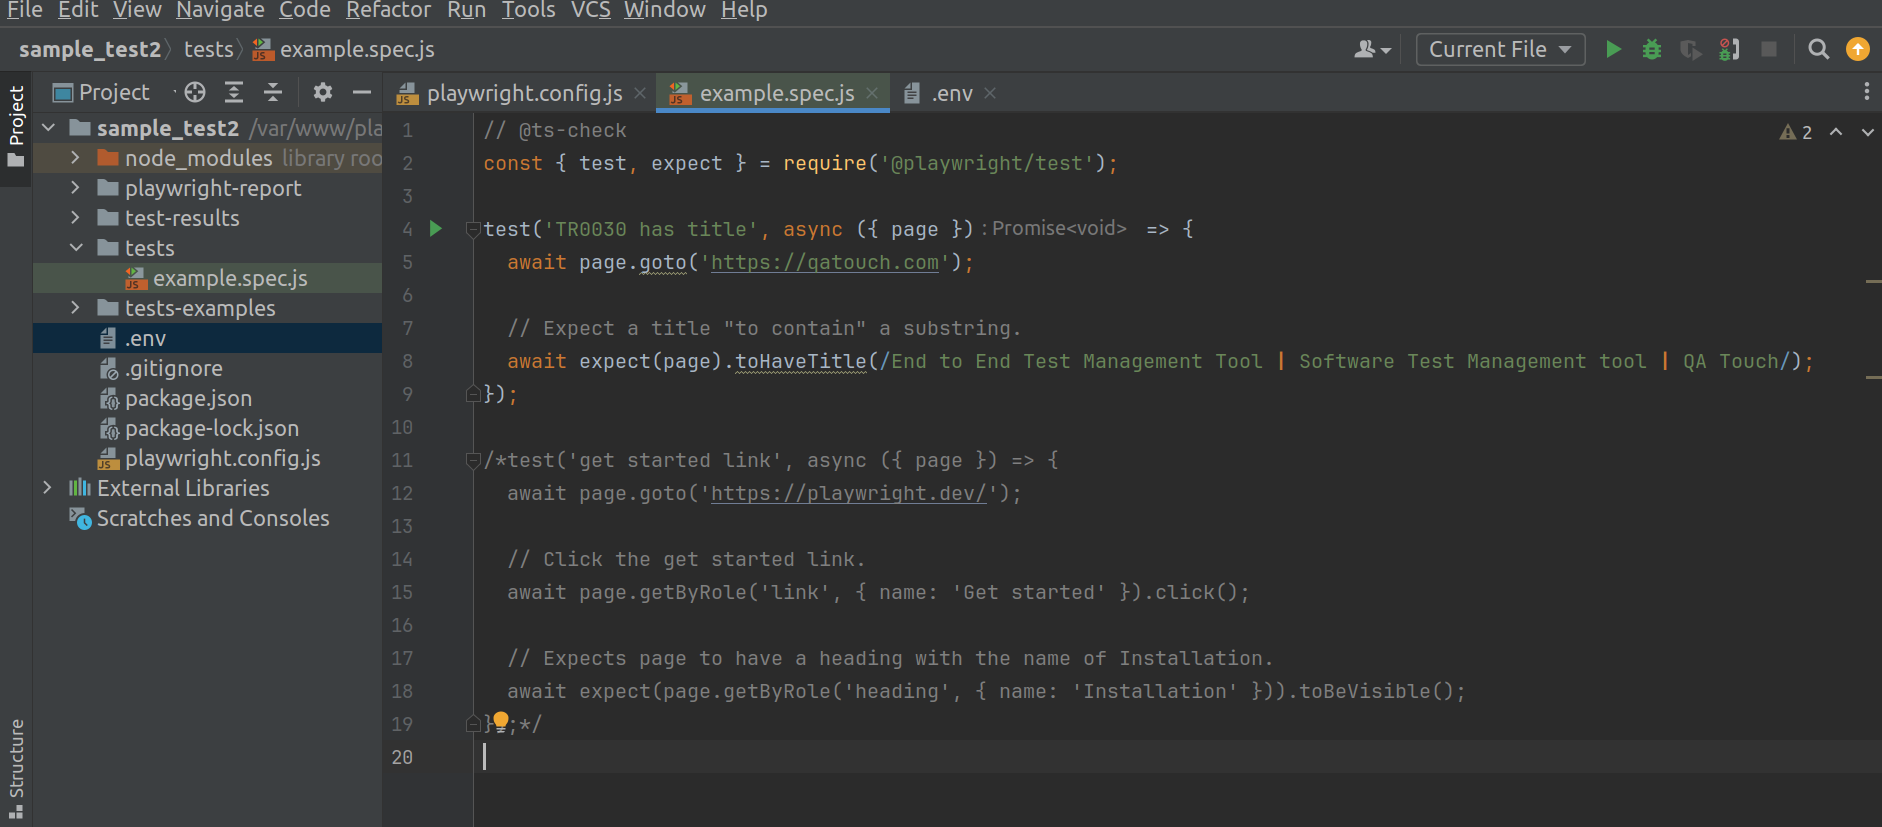Click the warning stripe mark near line 5
The image size is (1882, 827).
pos(1873,282)
